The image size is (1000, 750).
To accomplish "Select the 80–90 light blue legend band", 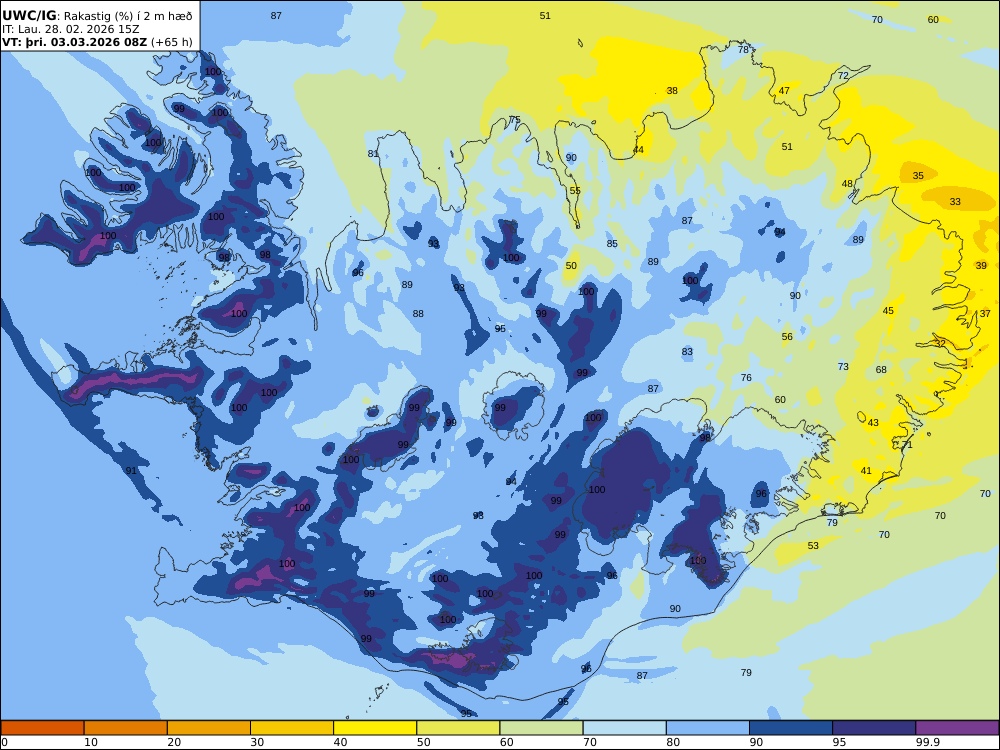I will (x=708, y=728).
